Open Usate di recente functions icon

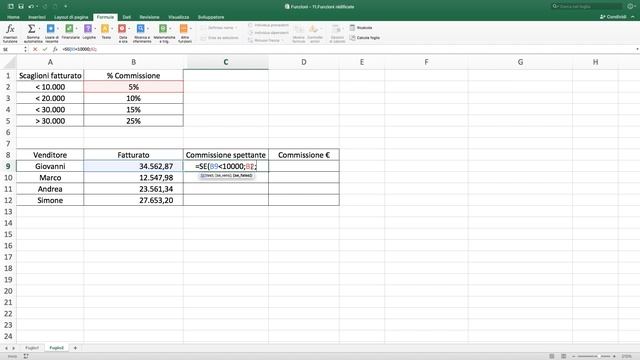click(50, 29)
